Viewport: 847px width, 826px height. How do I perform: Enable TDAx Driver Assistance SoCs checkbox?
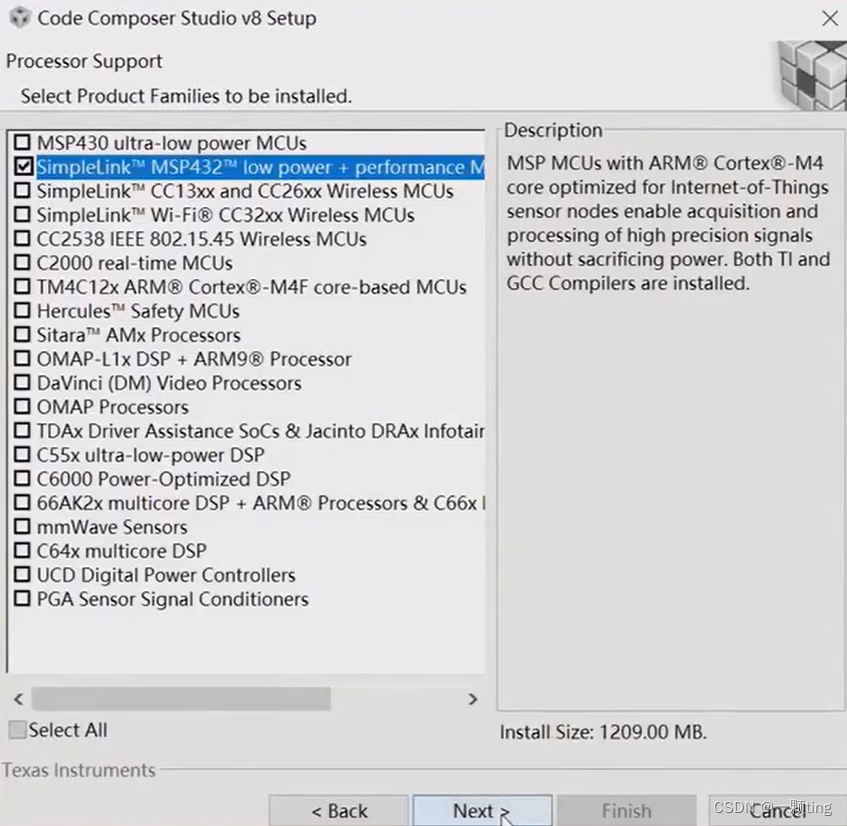coord(22,431)
